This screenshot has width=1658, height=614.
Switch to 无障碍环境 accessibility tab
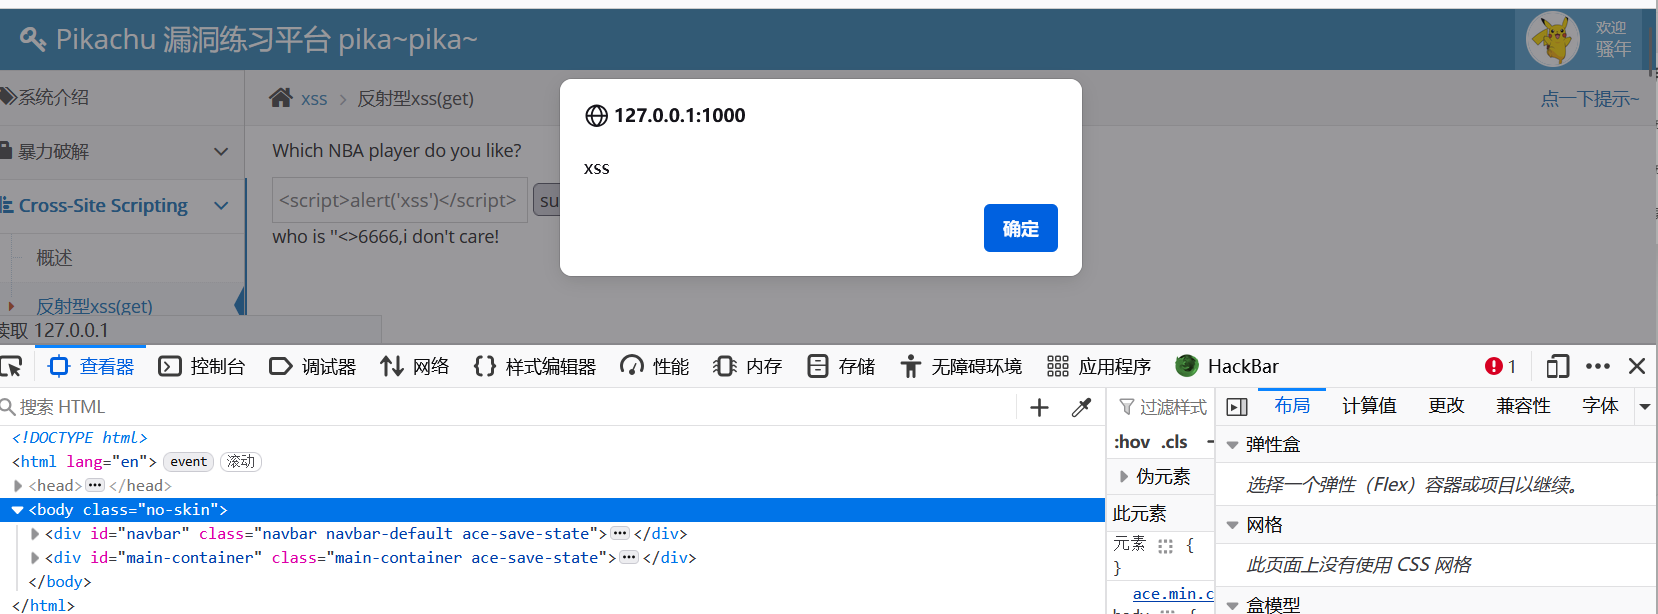pos(961,367)
